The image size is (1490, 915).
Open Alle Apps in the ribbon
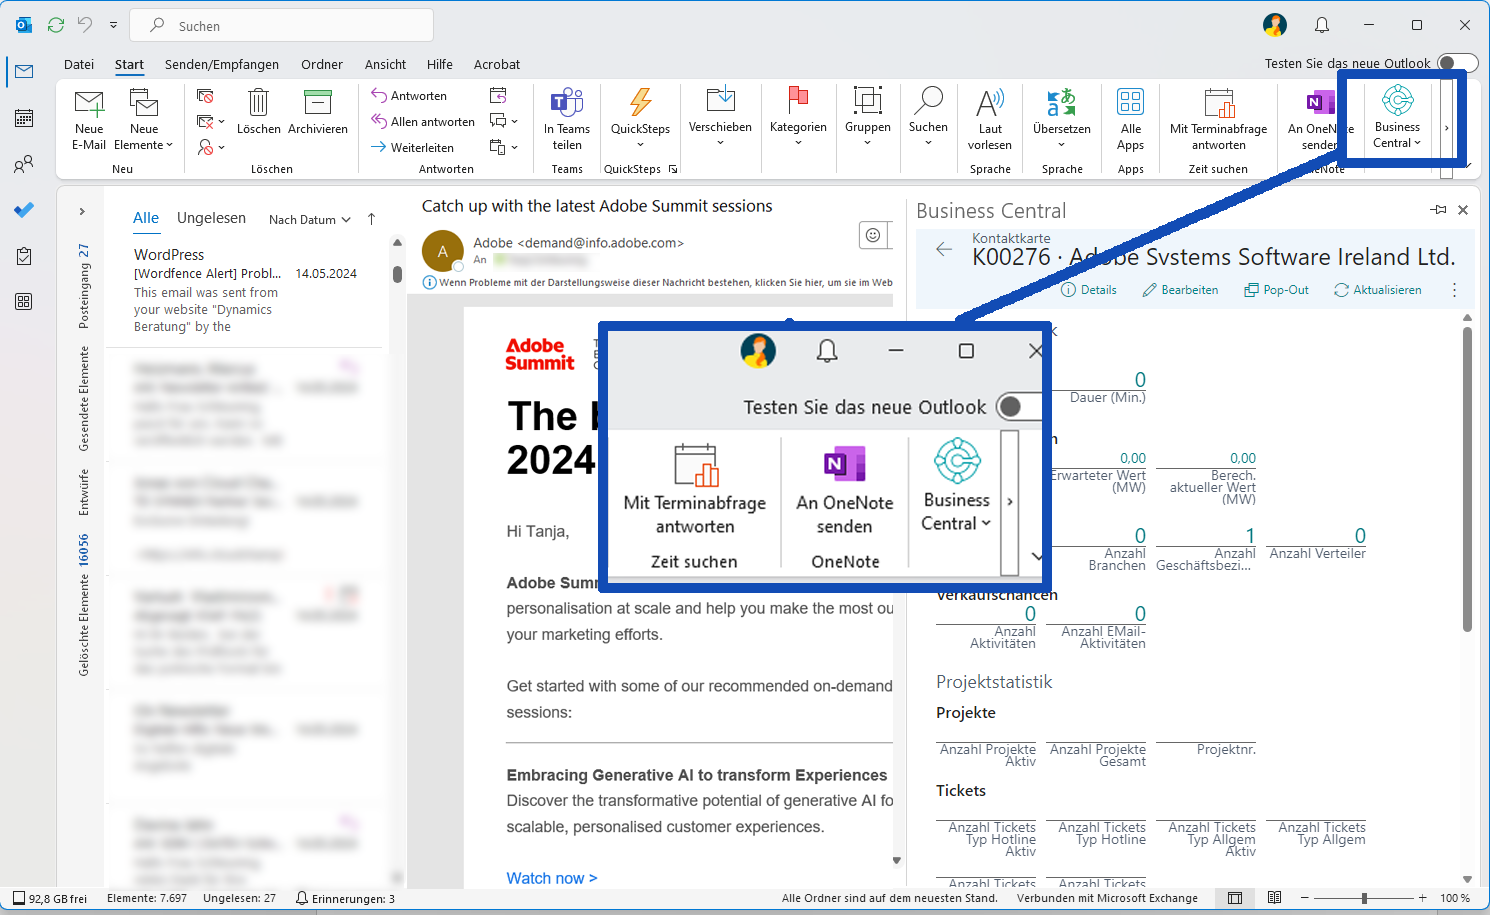click(x=1131, y=120)
